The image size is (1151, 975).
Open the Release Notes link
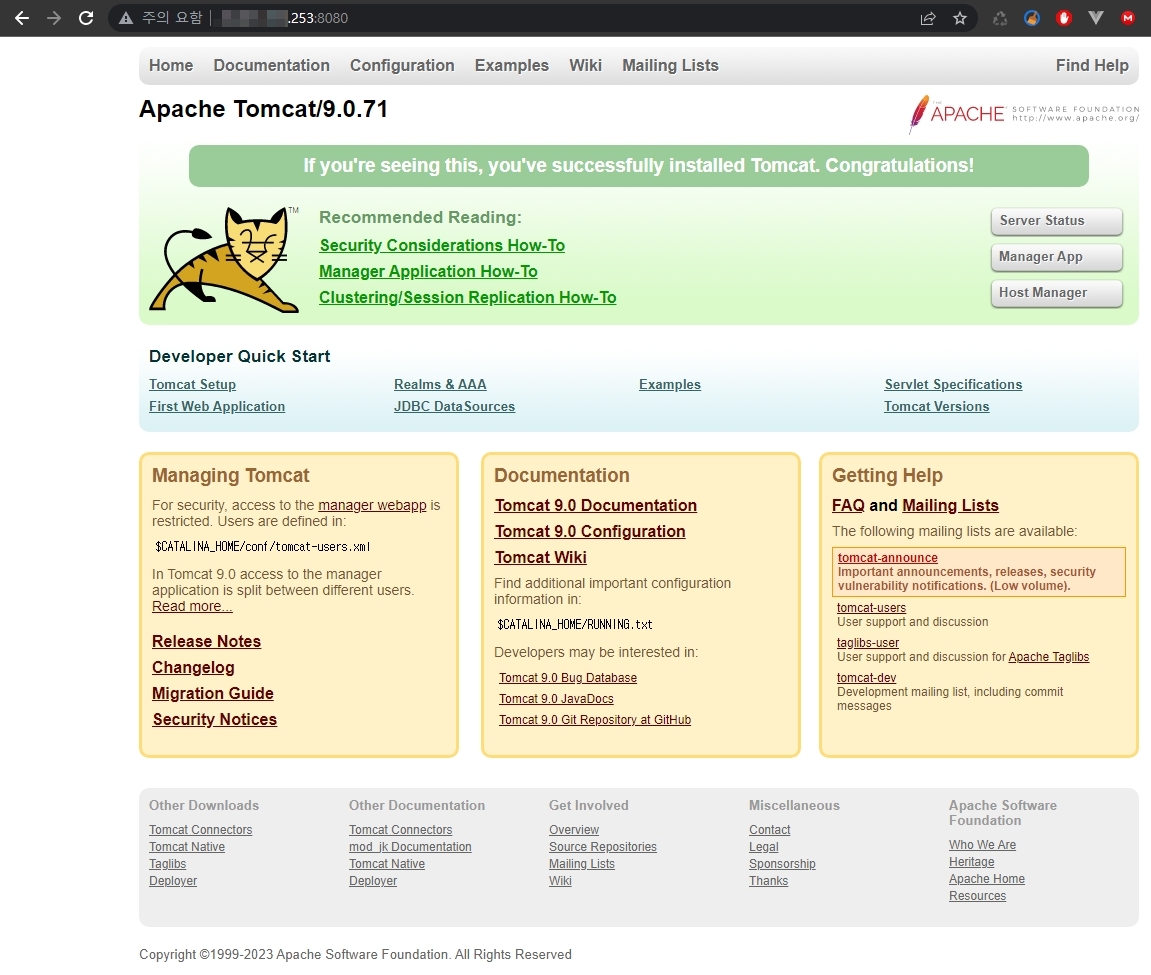click(206, 642)
